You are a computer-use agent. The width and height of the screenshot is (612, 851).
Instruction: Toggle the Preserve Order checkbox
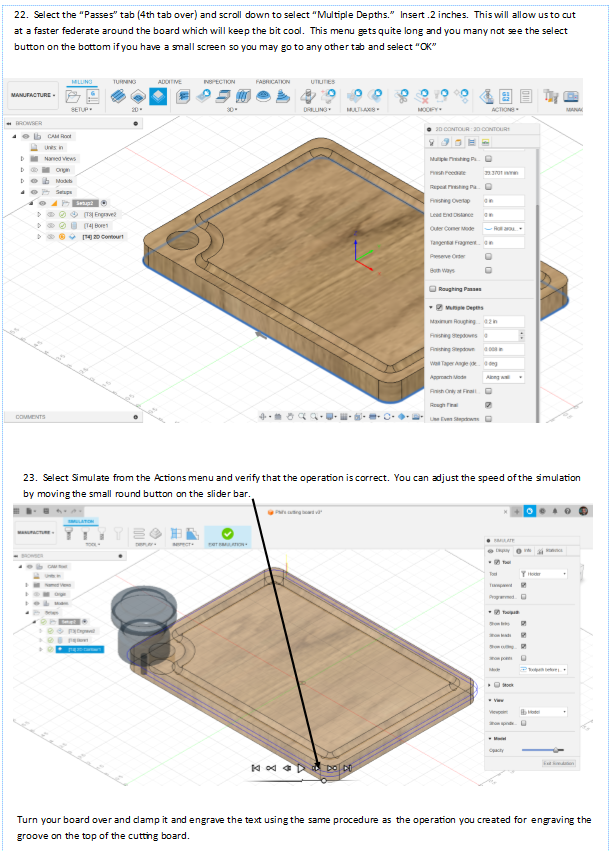point(488,256)
